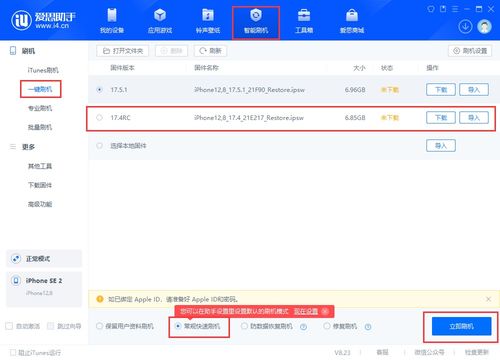Screen dimensions: 500x360
Task: Import a local firmware via 选择本地固件 row
Action: pyautogui.click(x=441, y=145)
